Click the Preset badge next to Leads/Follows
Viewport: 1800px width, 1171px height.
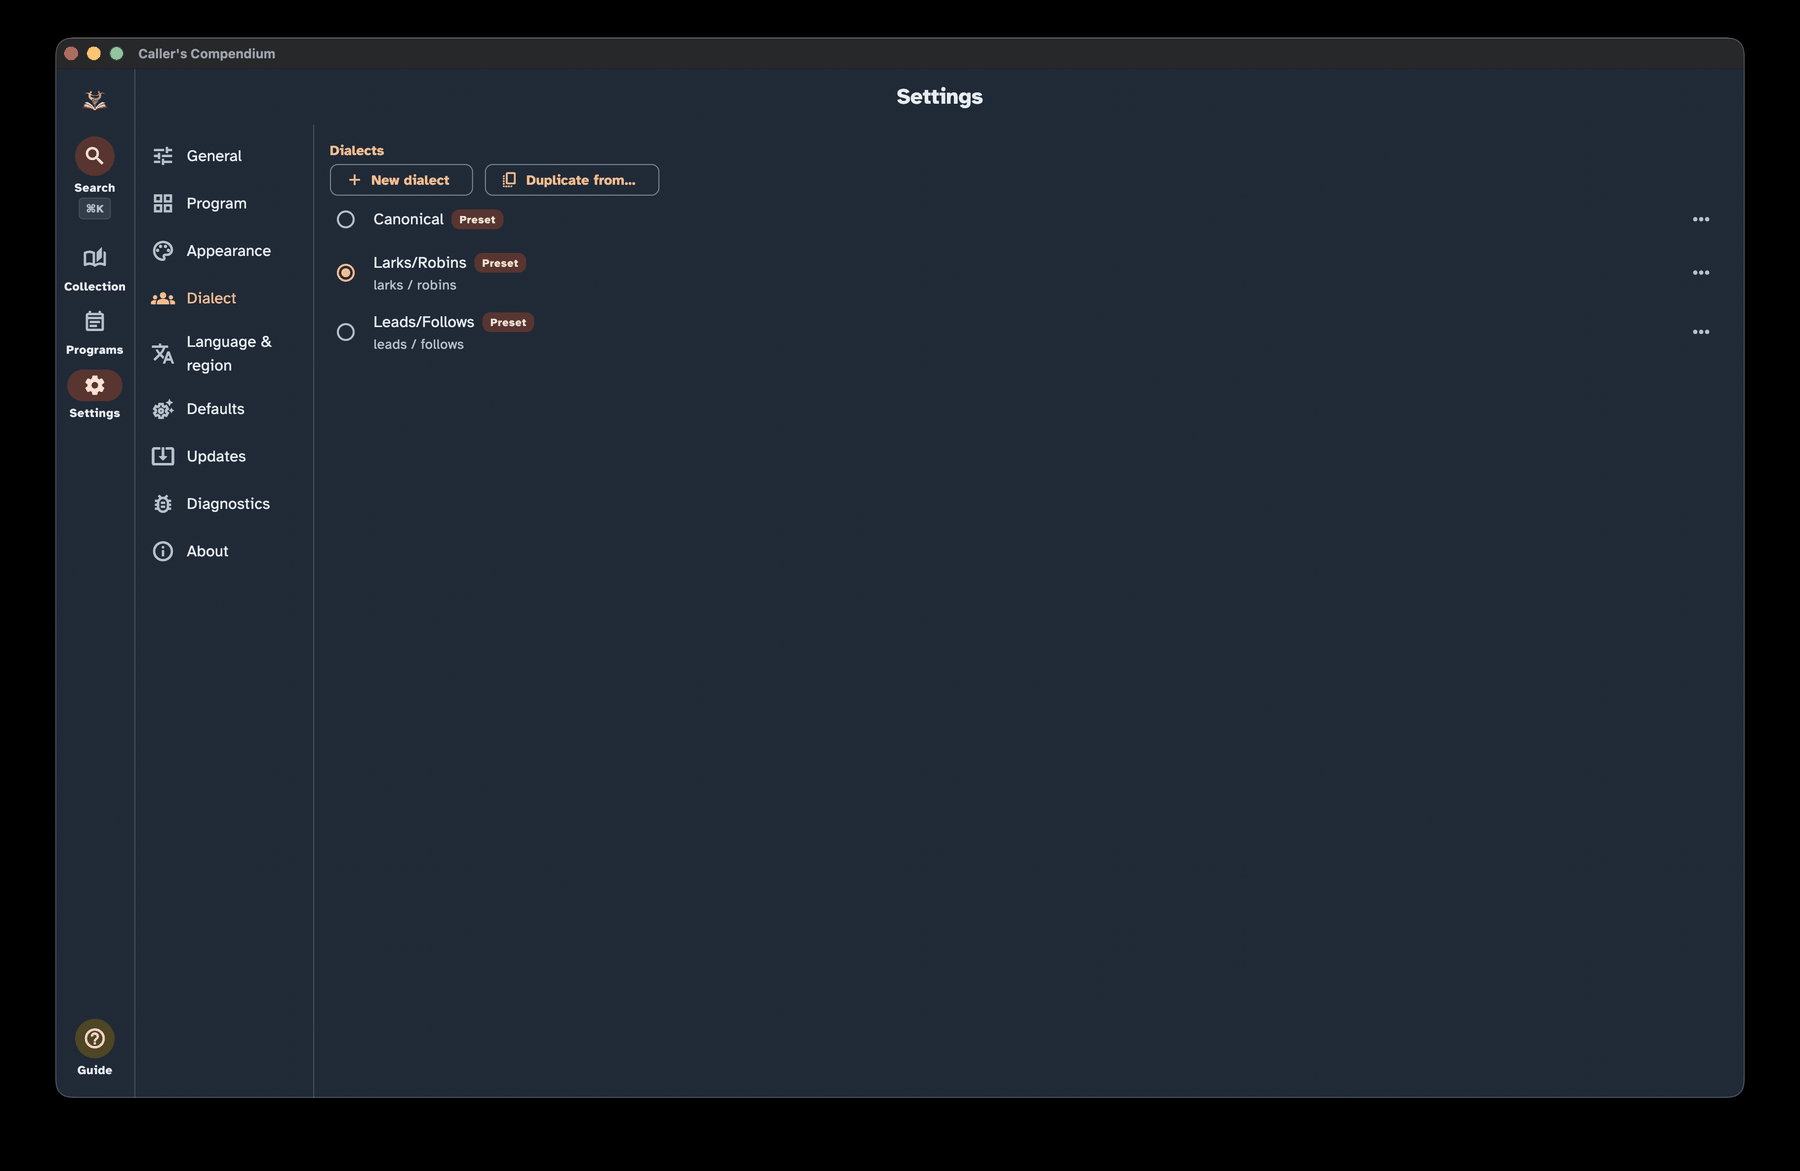(x=508, y=322)
